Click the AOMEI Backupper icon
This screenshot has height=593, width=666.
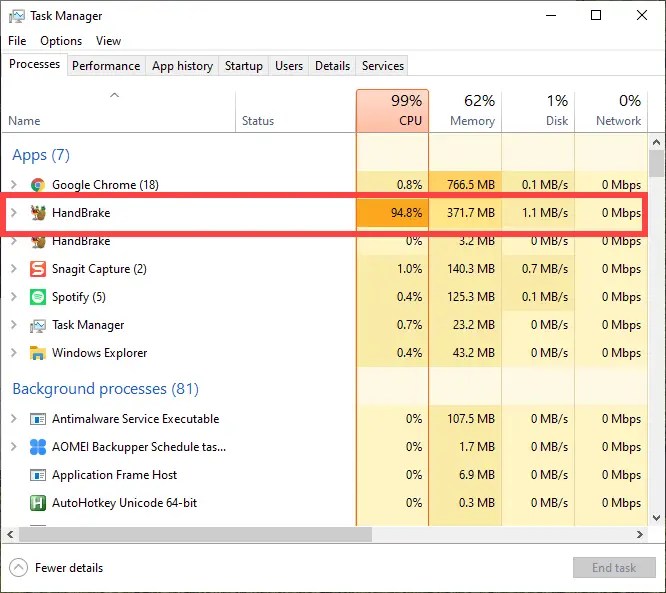pyautogui.click(x=38, y=447)
